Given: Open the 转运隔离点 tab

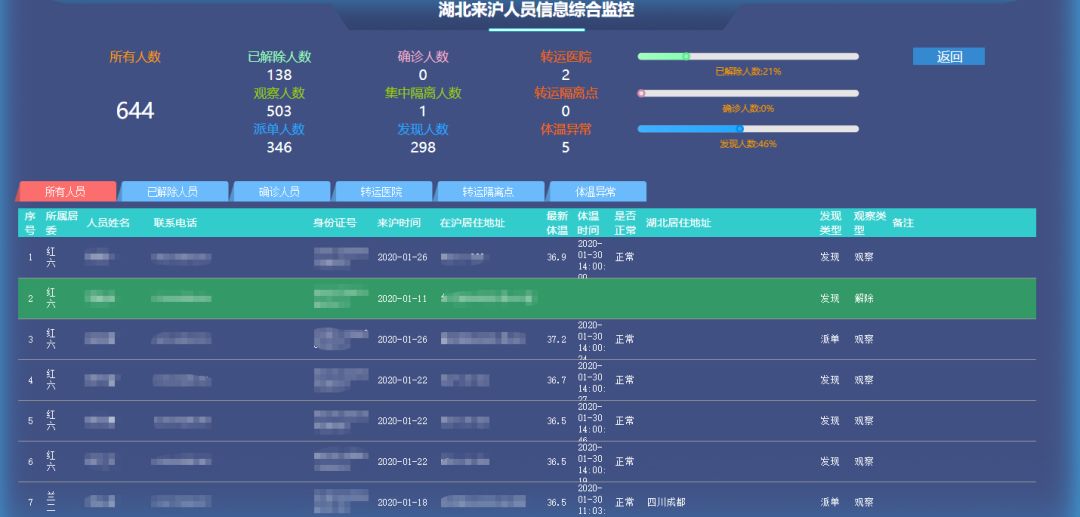Looking at the screenshot, I should 494,192.
